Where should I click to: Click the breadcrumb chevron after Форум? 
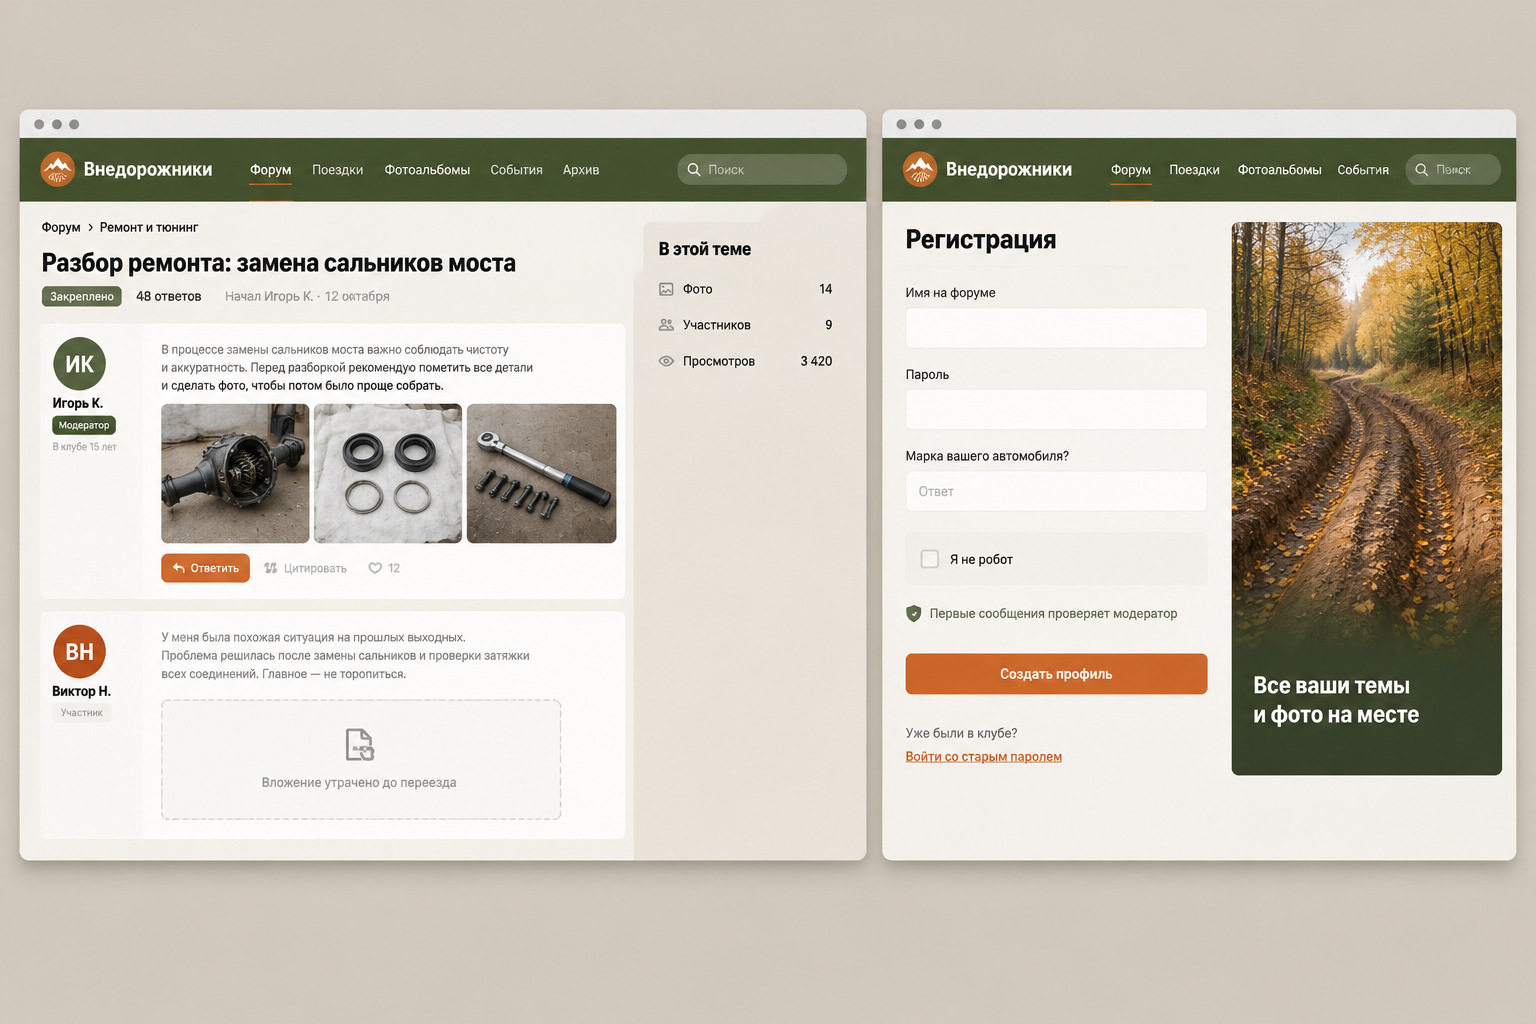click(90, 228)
